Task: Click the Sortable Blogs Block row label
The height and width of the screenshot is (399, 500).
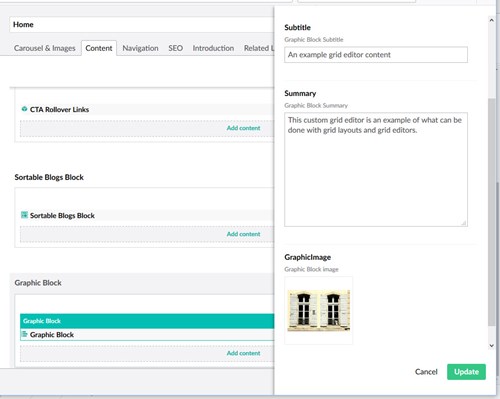Action: 62,216
